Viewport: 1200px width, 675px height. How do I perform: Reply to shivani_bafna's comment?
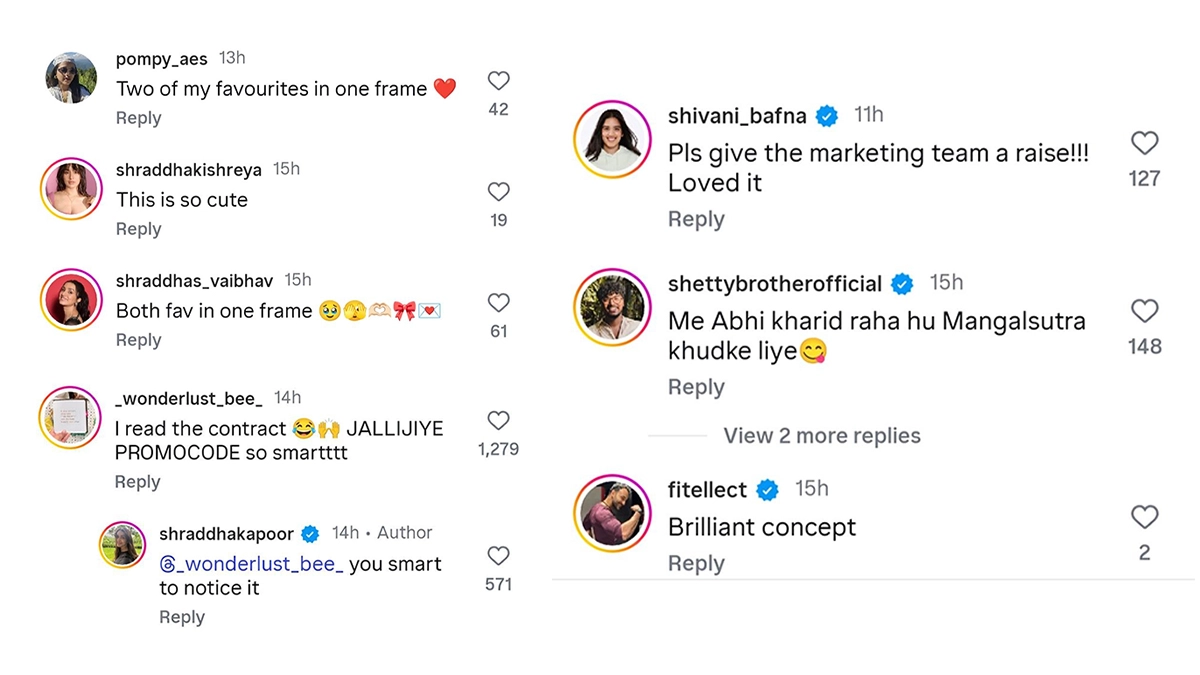696,219
